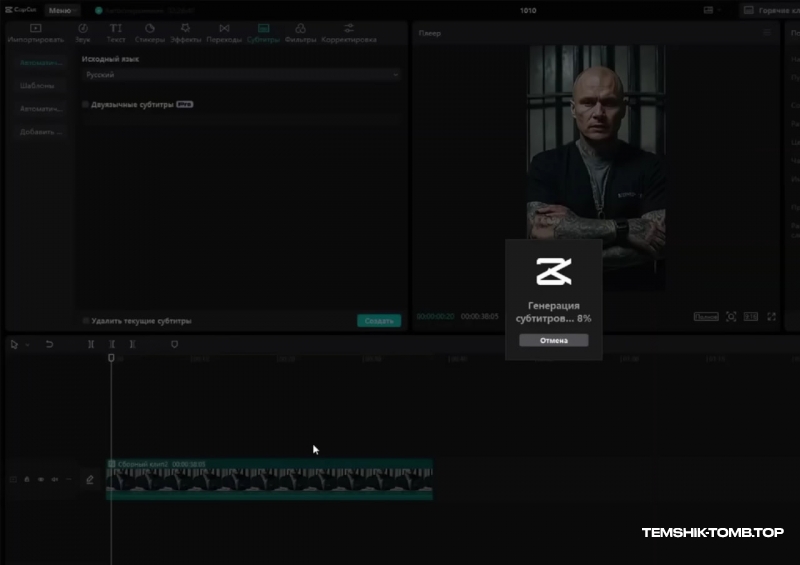This screenshot has height=565, width=800.
Task: Mute the video track audio
Action: point(55,479)
